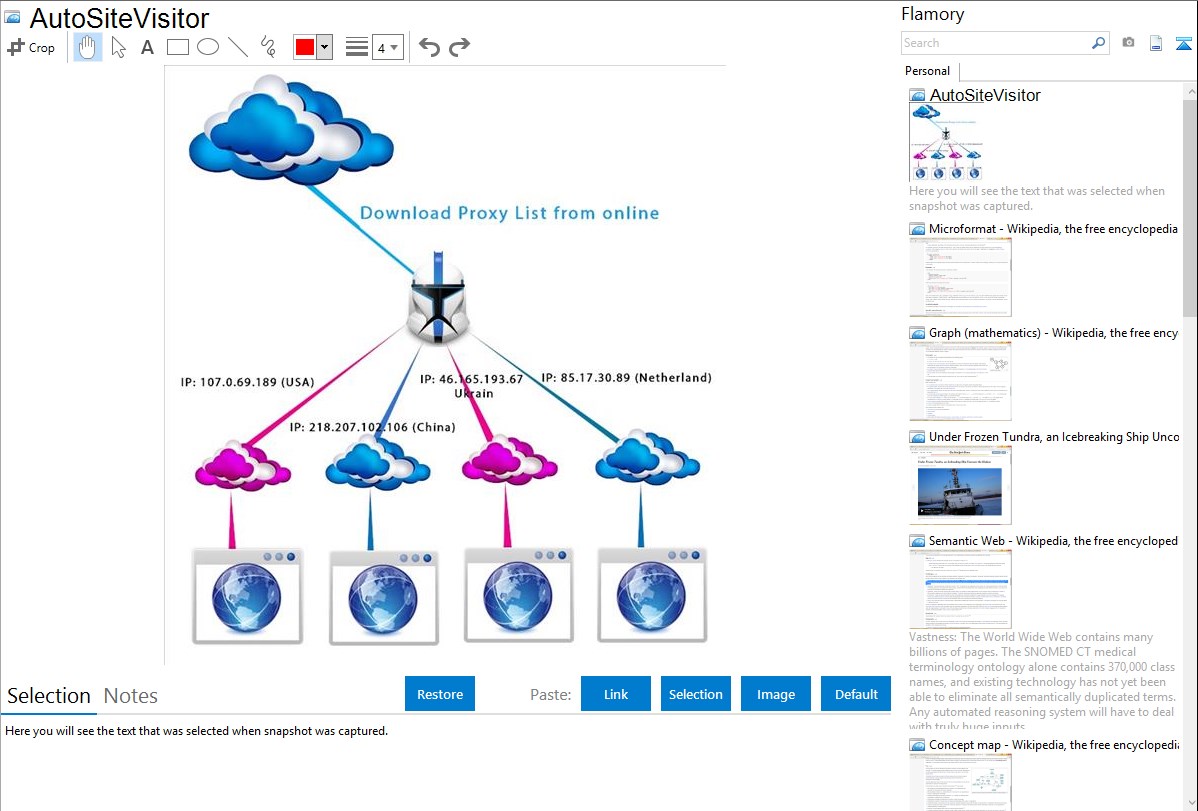The height and width of the screenshot is (811, 1198).
Task: Paste as Link button
Action: 616,694
